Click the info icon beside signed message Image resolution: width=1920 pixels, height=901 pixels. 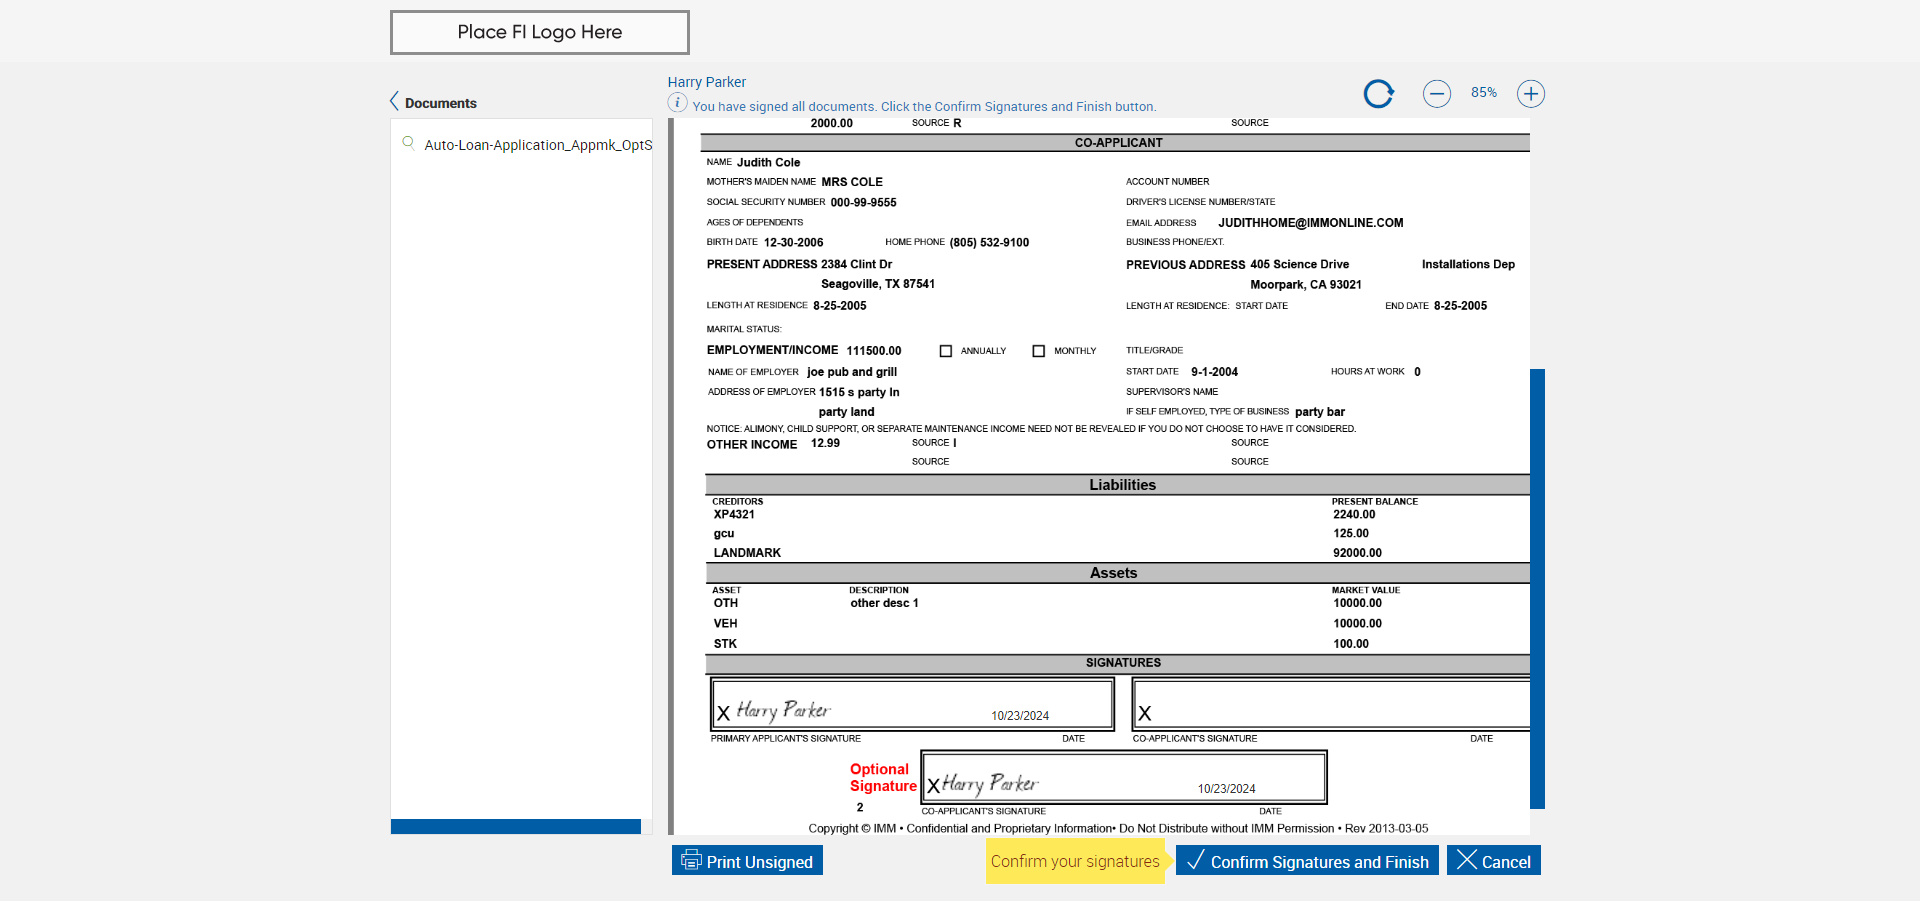pyautogui.click(x=677, y=103)
